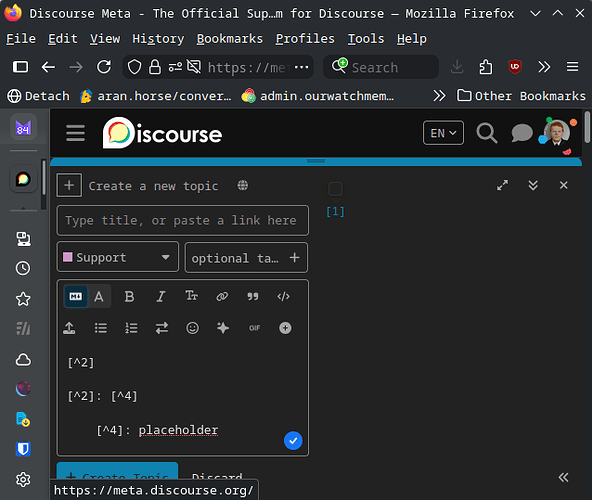The height and width of the screenshot is (500, 592).
Task: Switch composer to rich text mode
Action: coord(99,296)
